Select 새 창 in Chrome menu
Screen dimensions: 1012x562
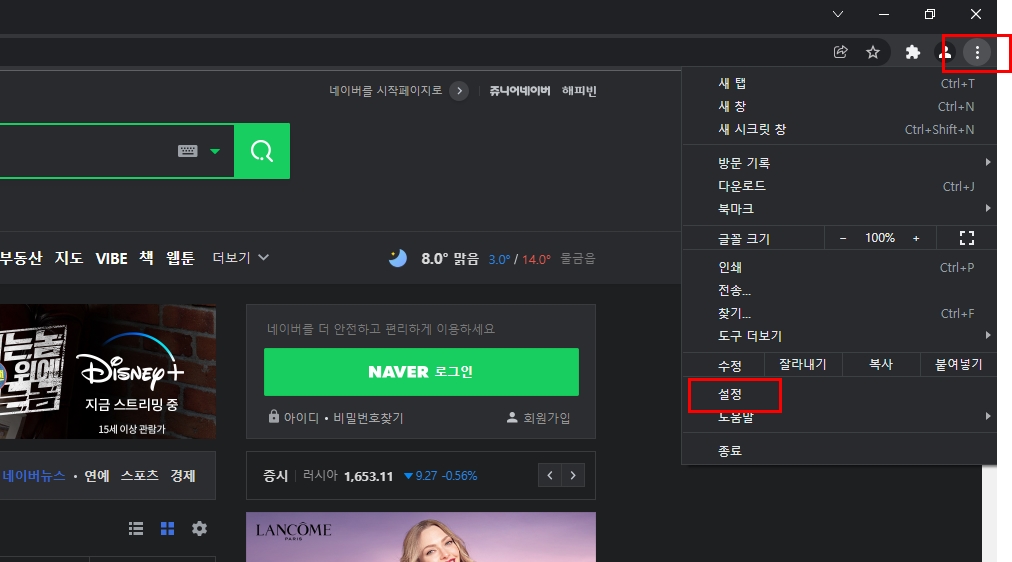(839, 106)
